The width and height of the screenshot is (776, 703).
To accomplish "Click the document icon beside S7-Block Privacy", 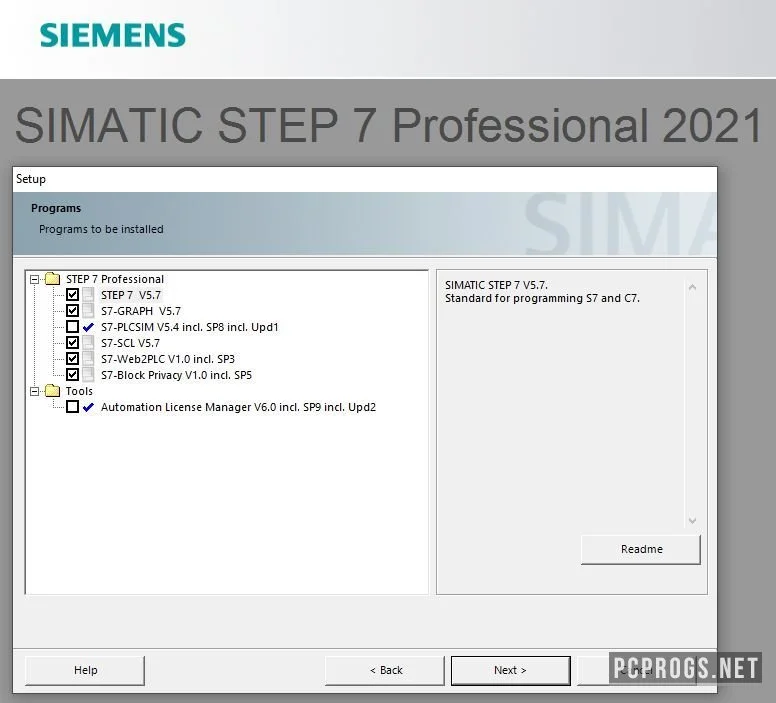I will (88, 375).
